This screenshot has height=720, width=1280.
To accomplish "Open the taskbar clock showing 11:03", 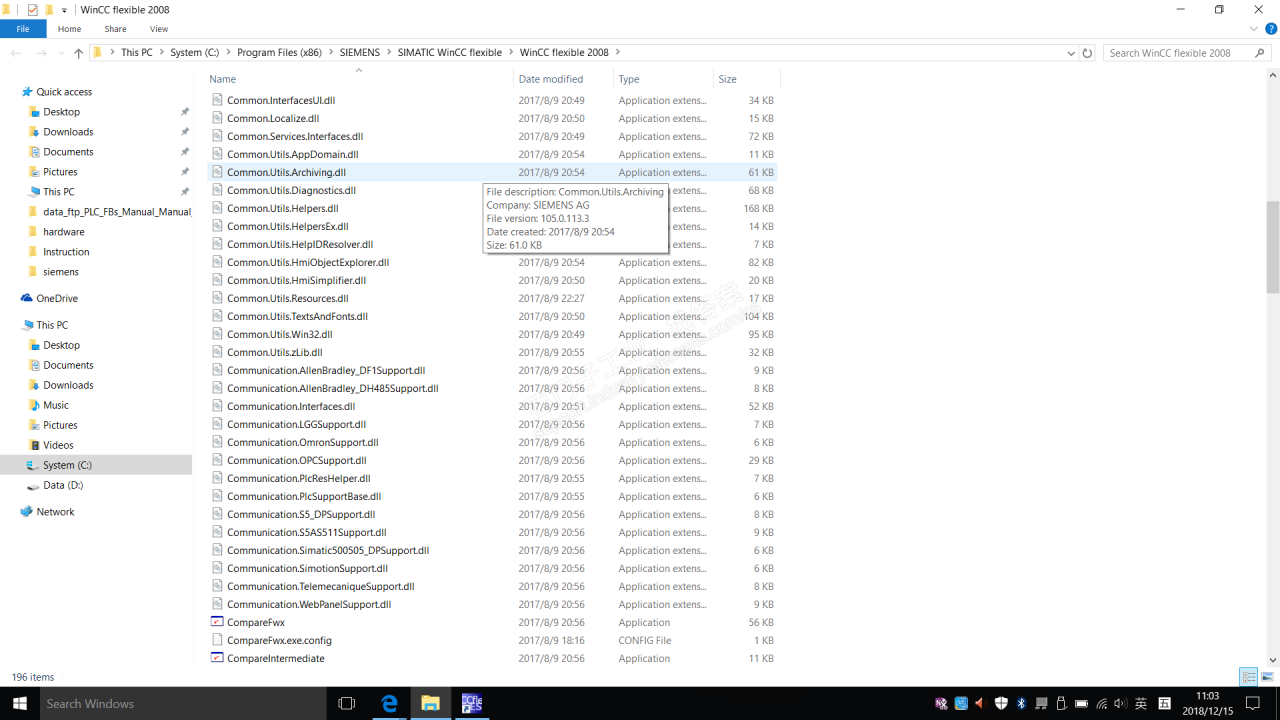I will pos(1208,703).
